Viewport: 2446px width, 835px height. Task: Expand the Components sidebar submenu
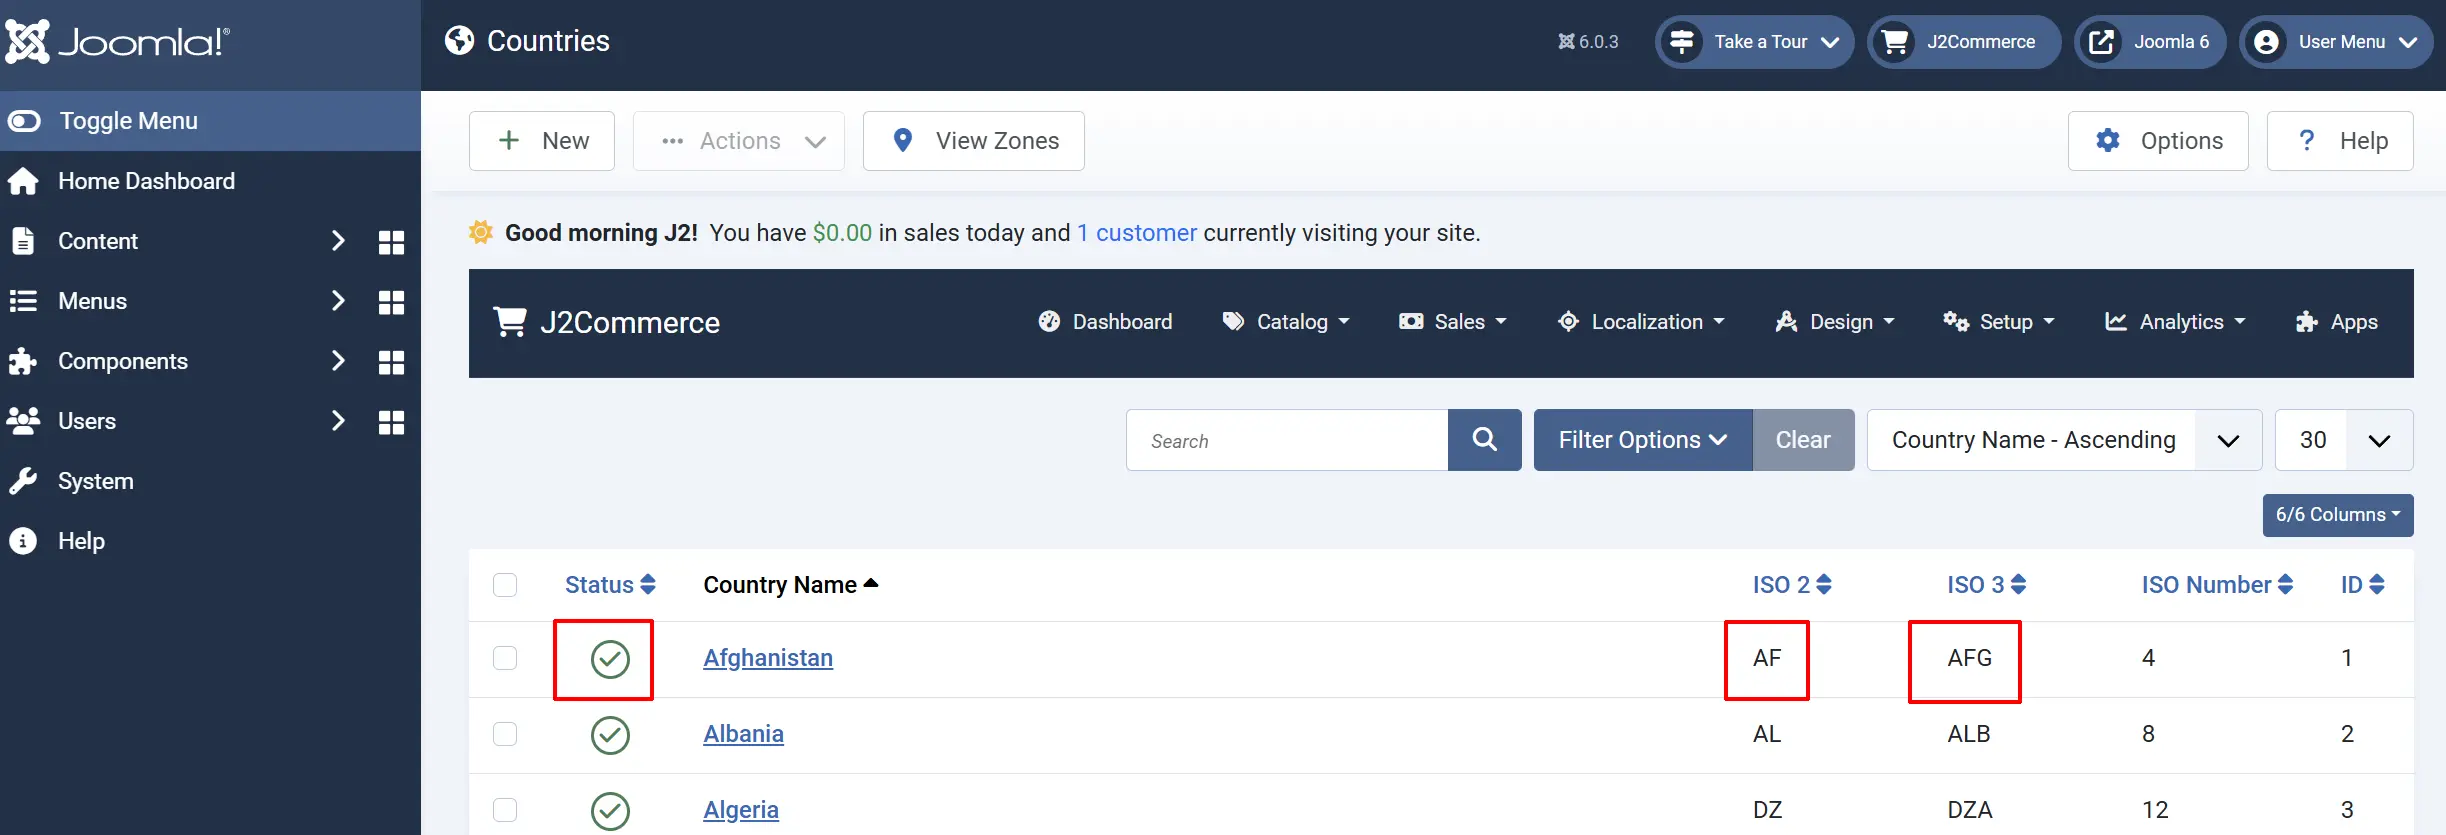tap(338, 361)
